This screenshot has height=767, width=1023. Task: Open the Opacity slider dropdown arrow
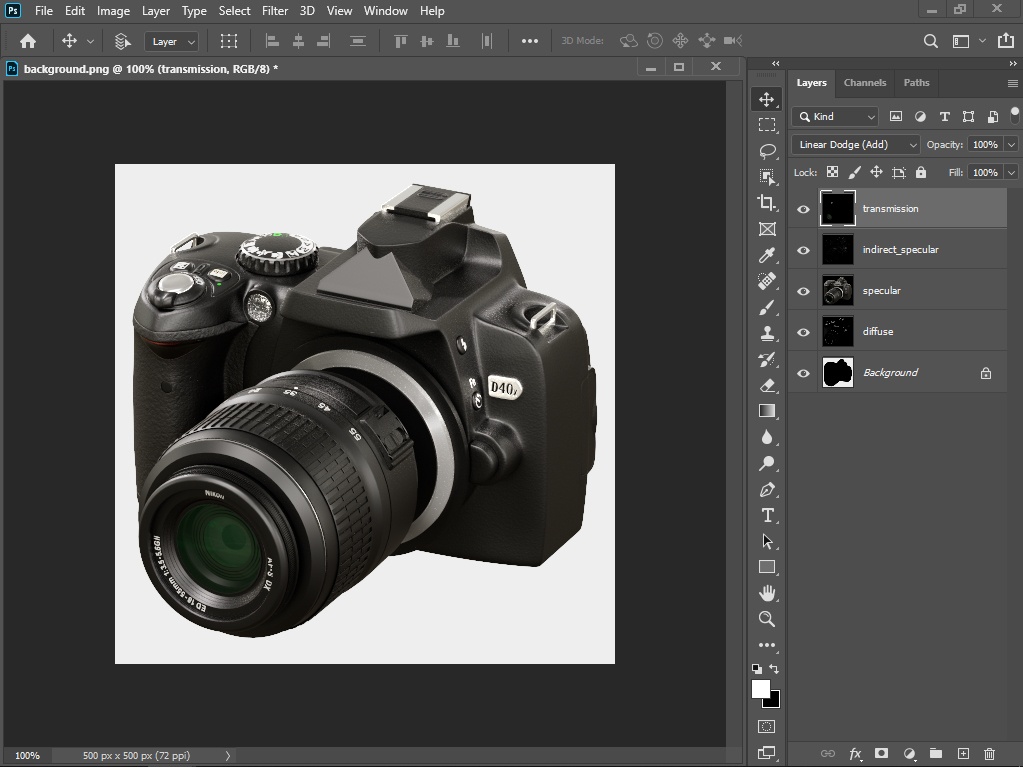tap(1011, 145)
